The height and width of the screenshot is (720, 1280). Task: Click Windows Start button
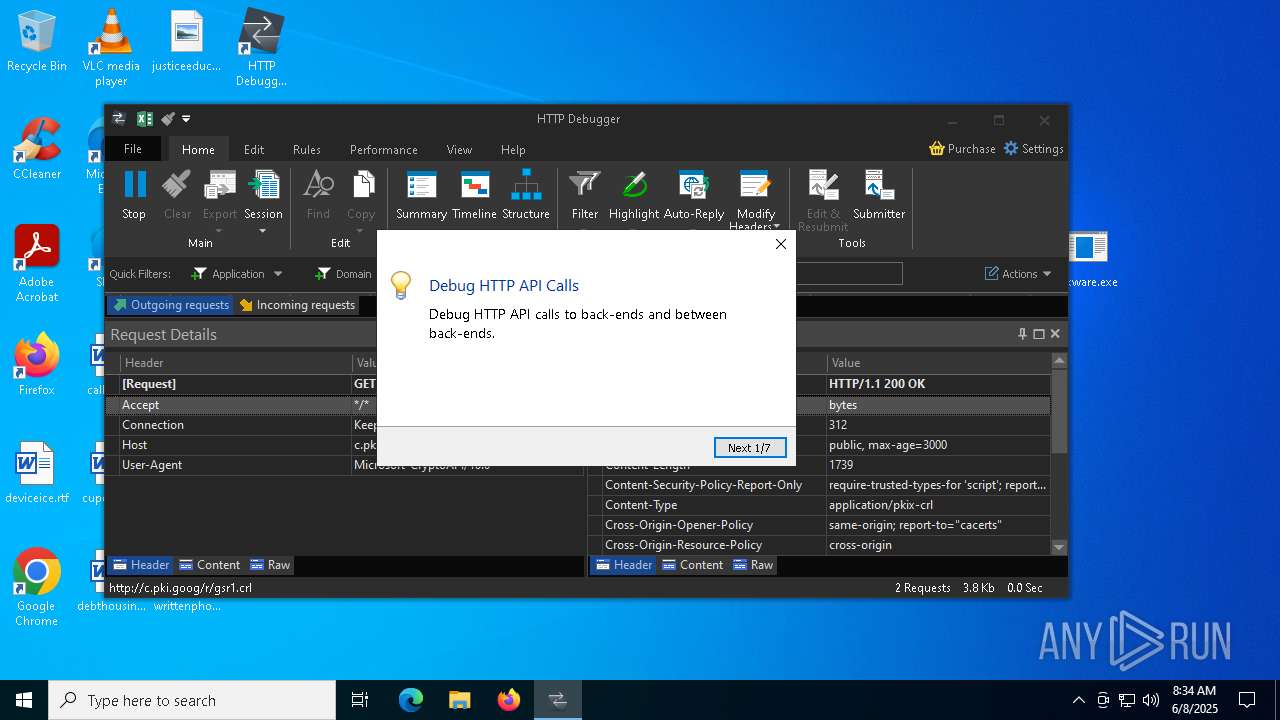pyautogui.click(x=24, y=700)
